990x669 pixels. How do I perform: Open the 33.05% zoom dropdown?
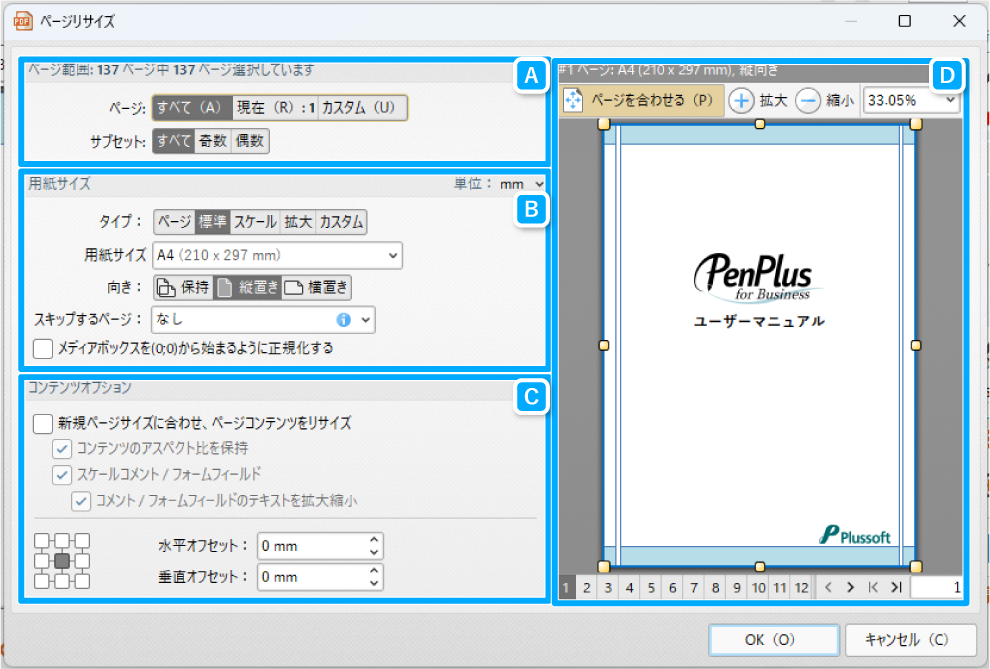(x=950, y=100)
